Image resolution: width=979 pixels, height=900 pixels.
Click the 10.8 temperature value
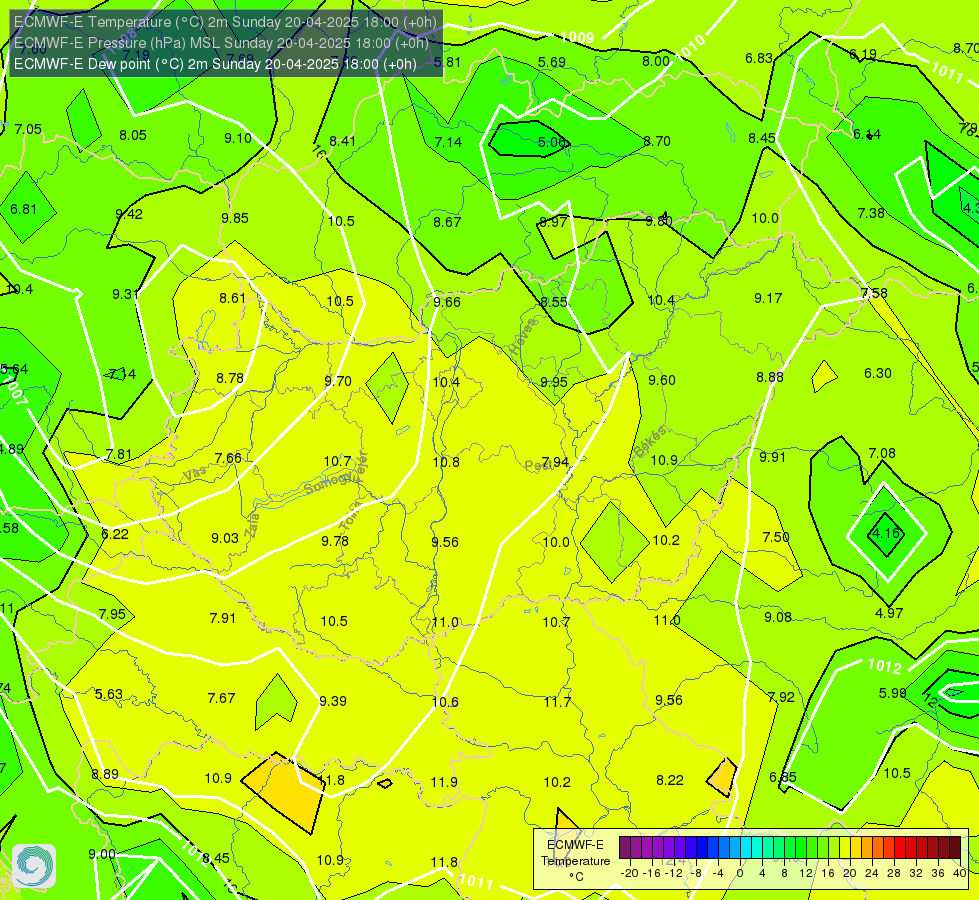446,462
